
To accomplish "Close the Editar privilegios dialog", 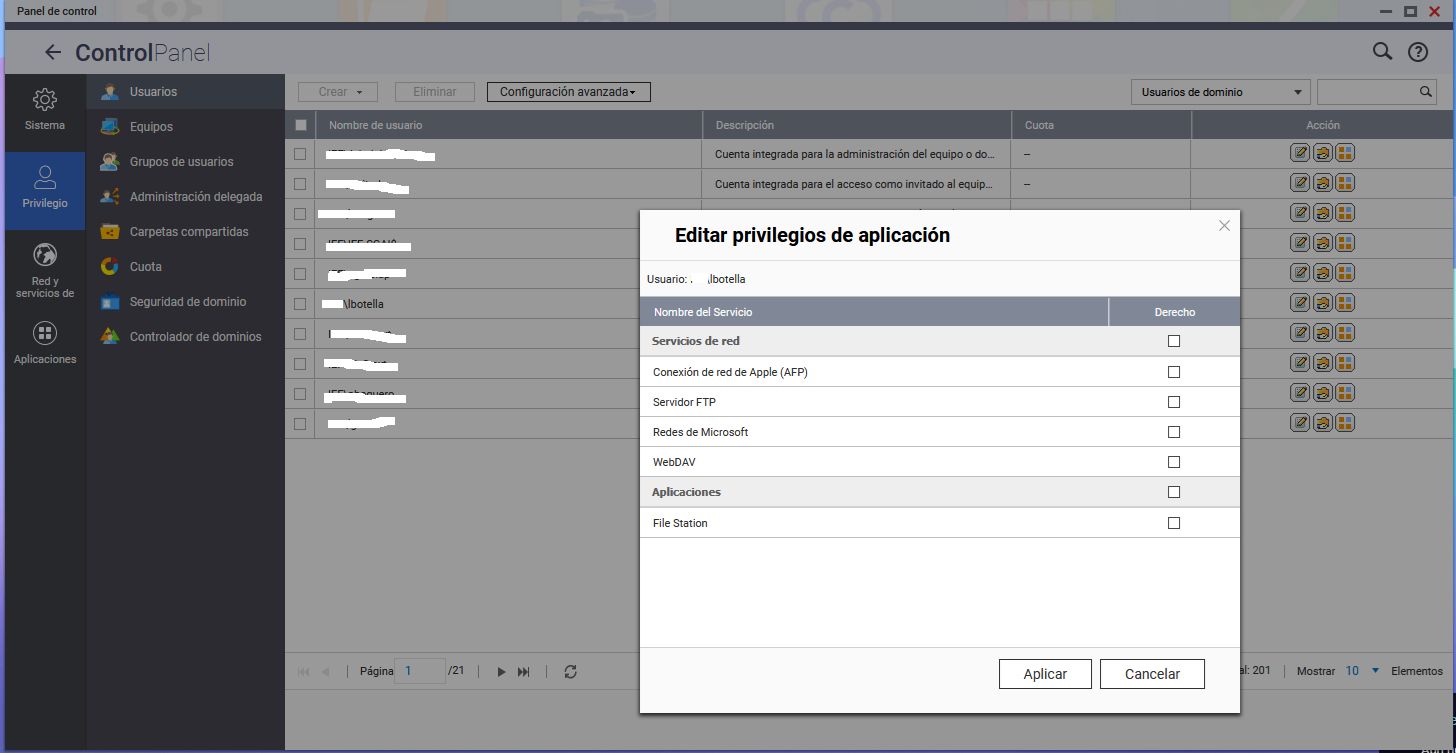I will pos(1224,226).
